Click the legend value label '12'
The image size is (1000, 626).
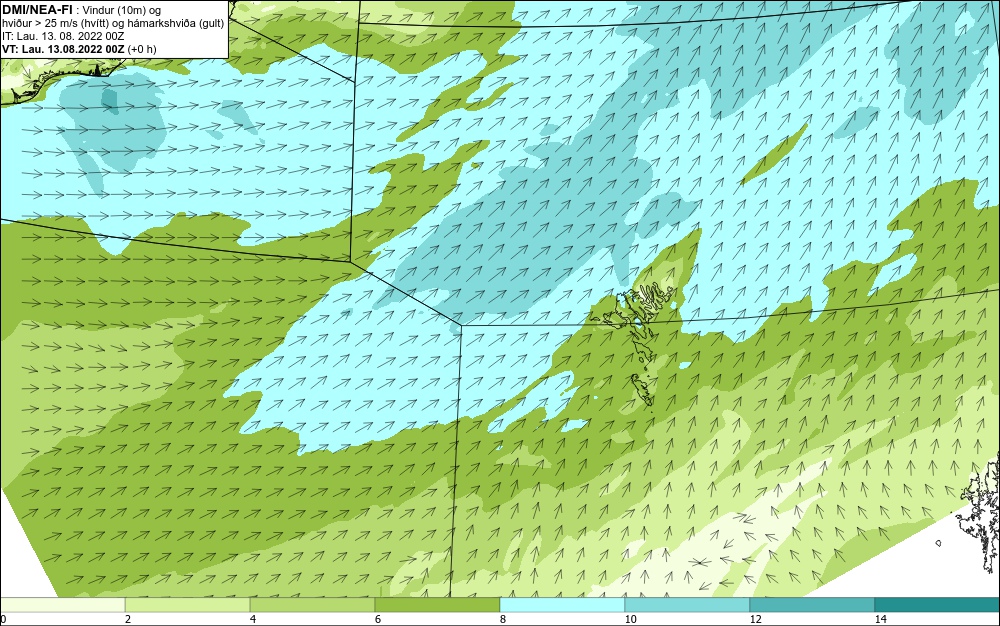756,619
